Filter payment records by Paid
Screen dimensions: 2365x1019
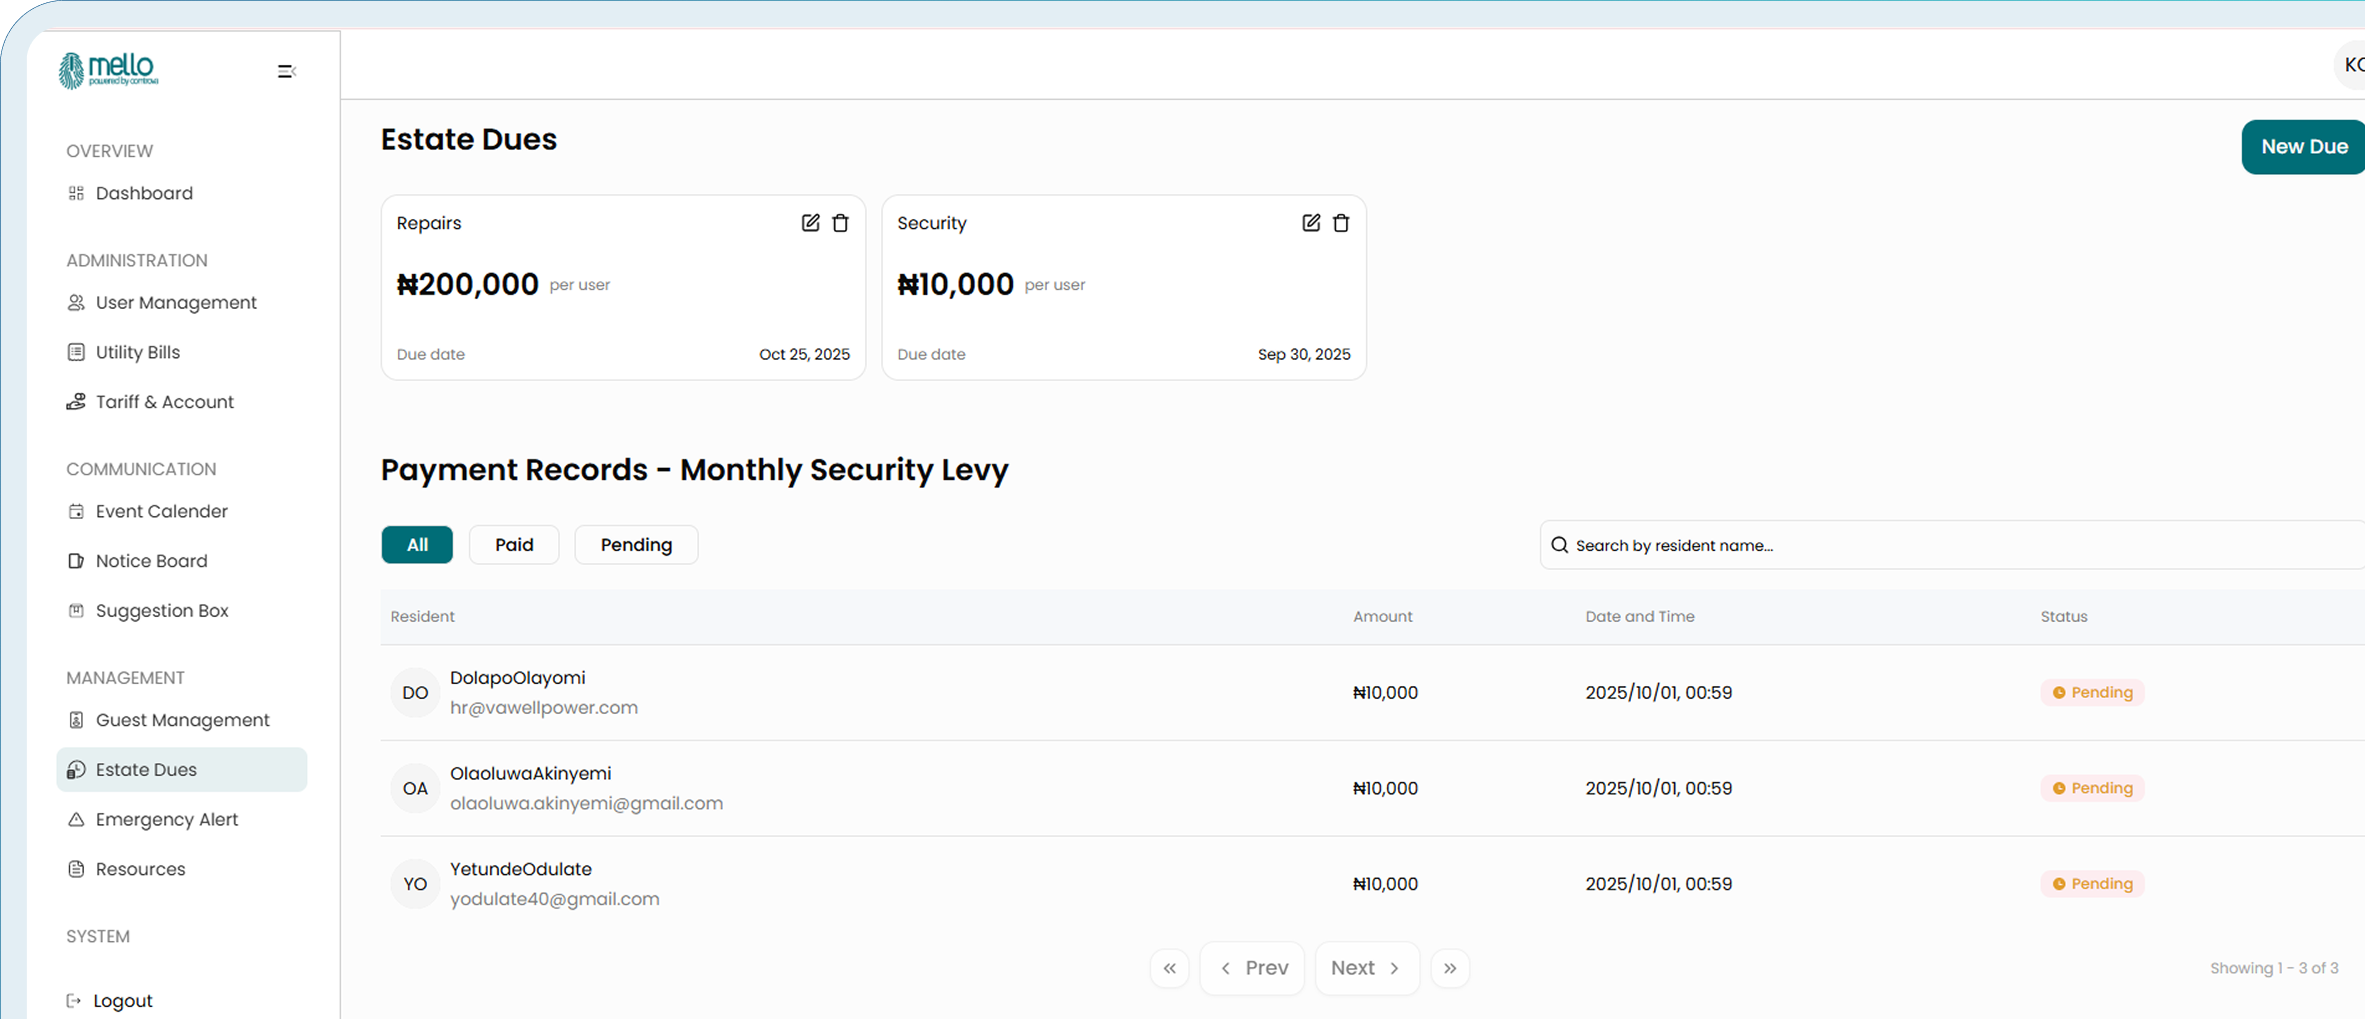click(514, 545)
